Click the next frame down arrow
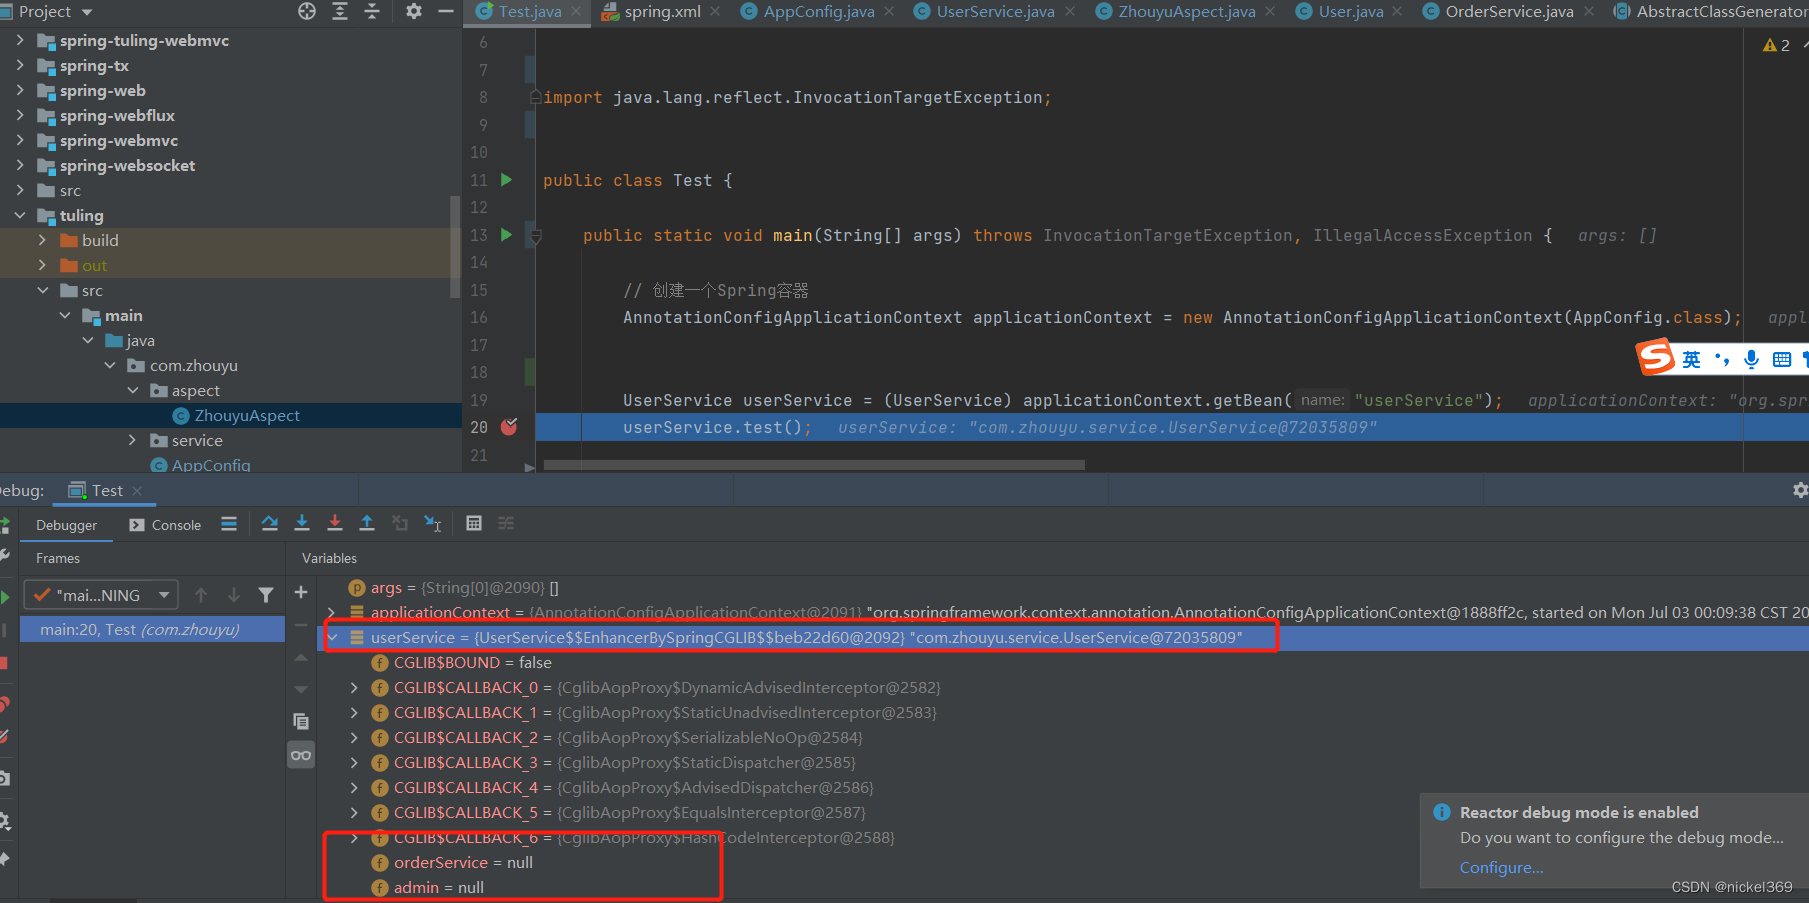1809x903 pixels. (x=234, y=595)
